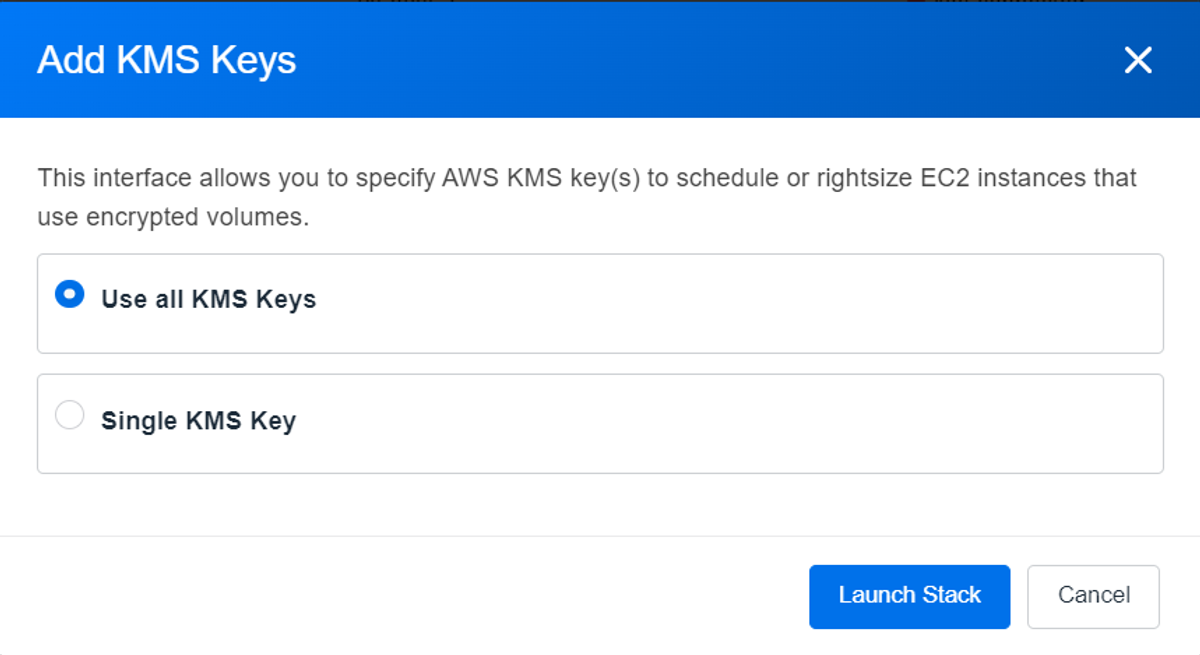Click the dialog footer left of Launch Stack
Viewport: 1200px width, 655px height.
(x=400, y=596)
